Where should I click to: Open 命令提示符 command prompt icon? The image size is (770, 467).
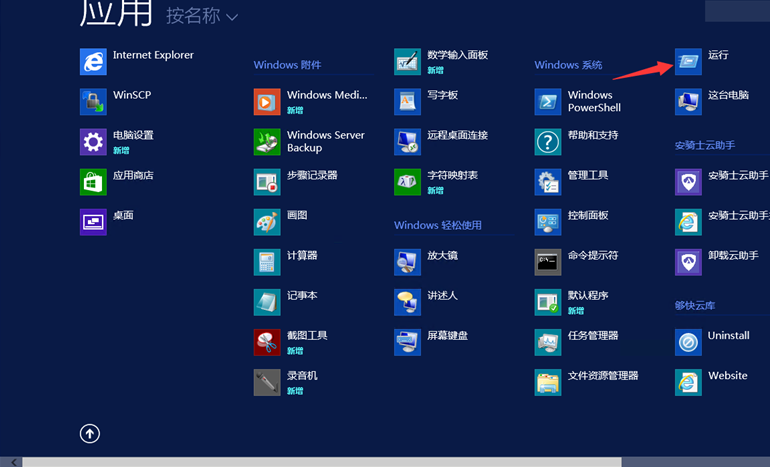[548, 262]
